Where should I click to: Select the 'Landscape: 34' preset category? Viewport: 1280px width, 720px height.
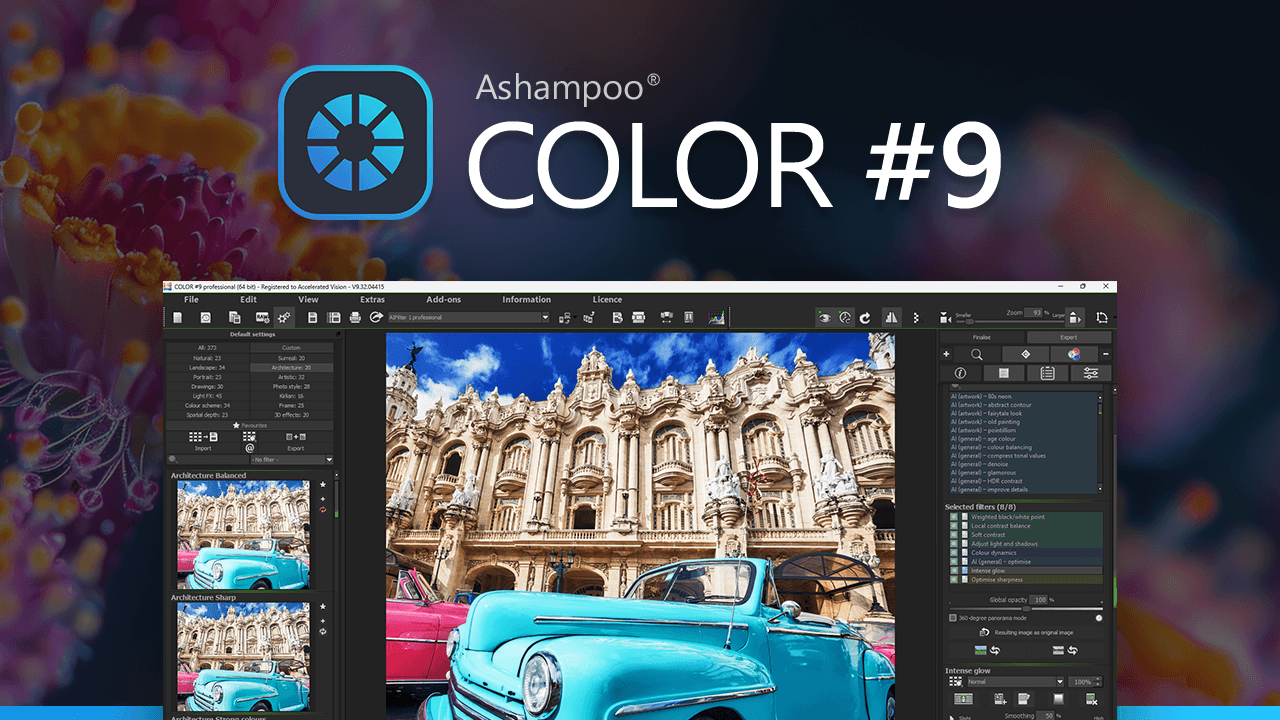(x=208, y=367)
